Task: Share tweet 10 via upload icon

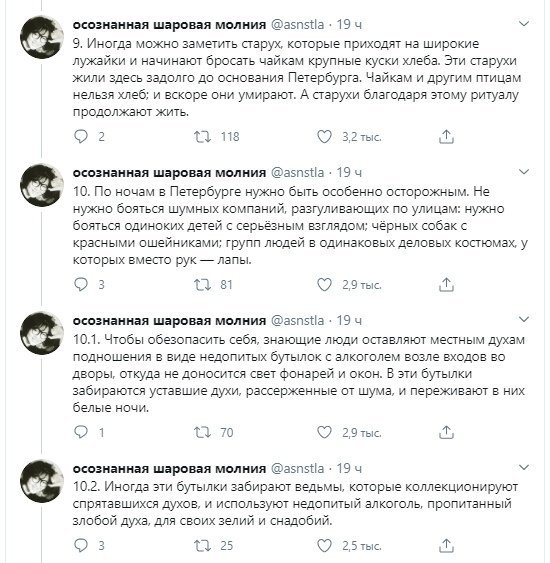Action: pyautogui.click(x=446, y=285)
